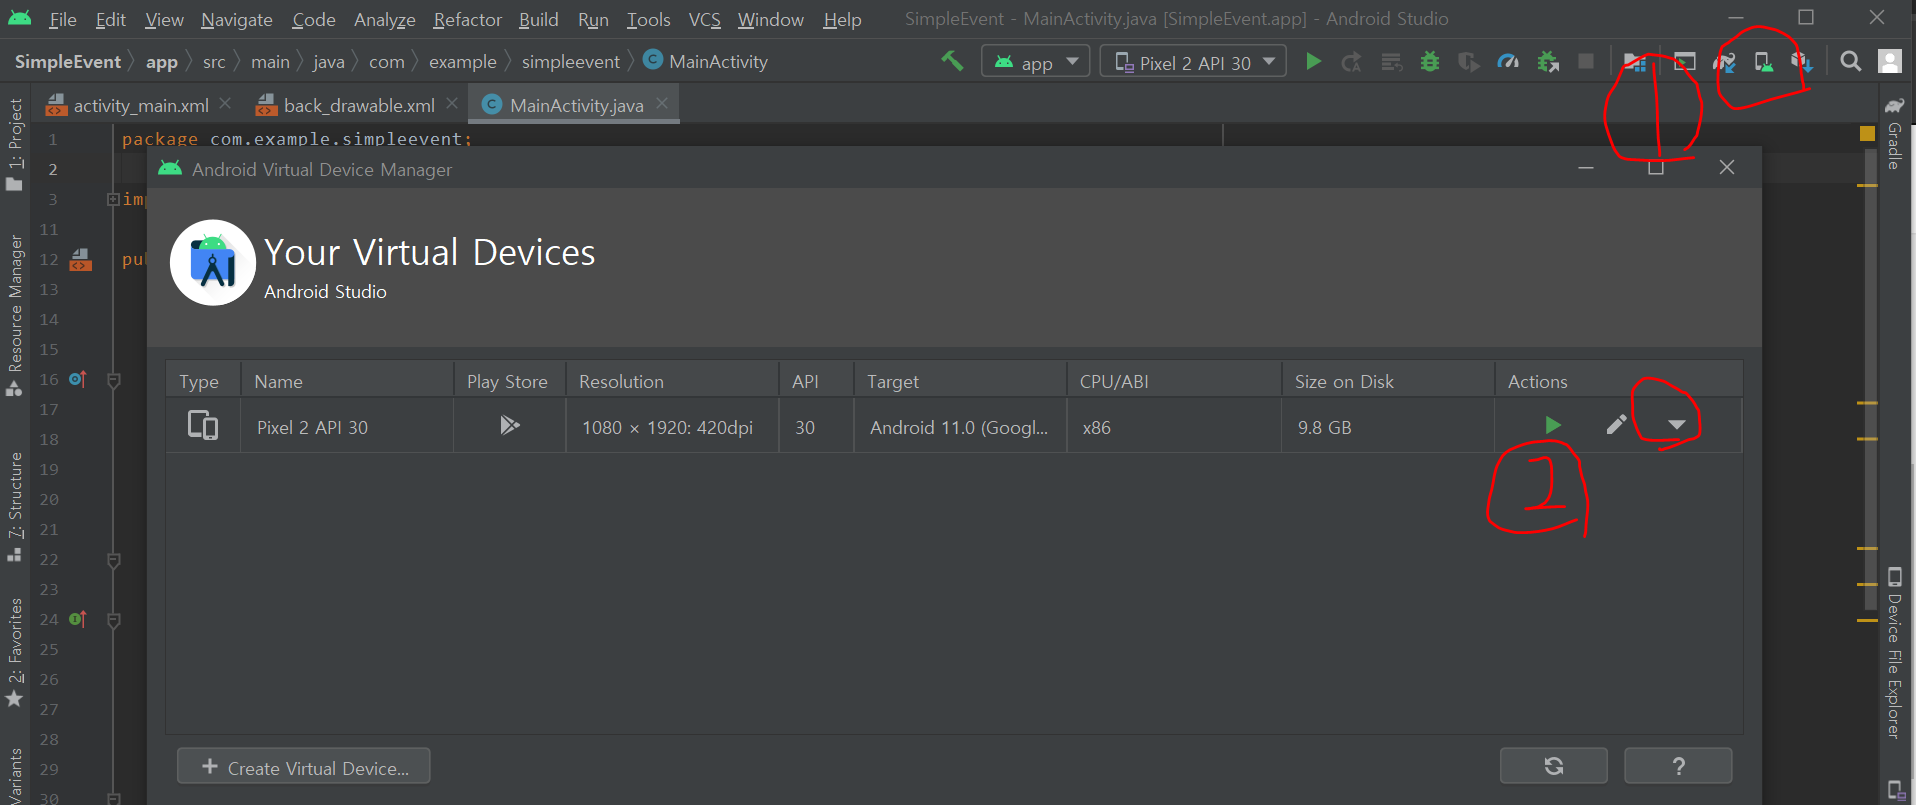Open the Tools menu
Screen dimensions: 1916x805
(x=649, y=20)
